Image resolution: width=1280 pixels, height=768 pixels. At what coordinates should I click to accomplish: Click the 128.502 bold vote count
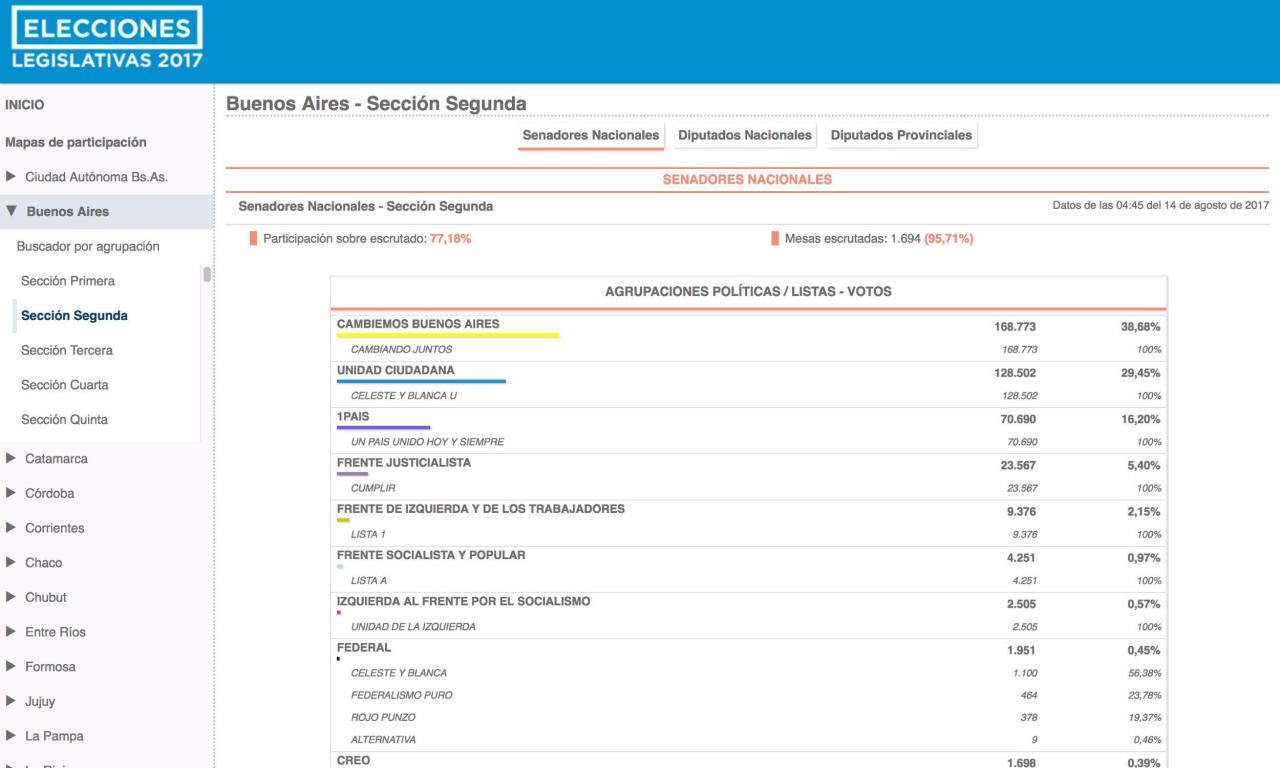(1015, 373)
